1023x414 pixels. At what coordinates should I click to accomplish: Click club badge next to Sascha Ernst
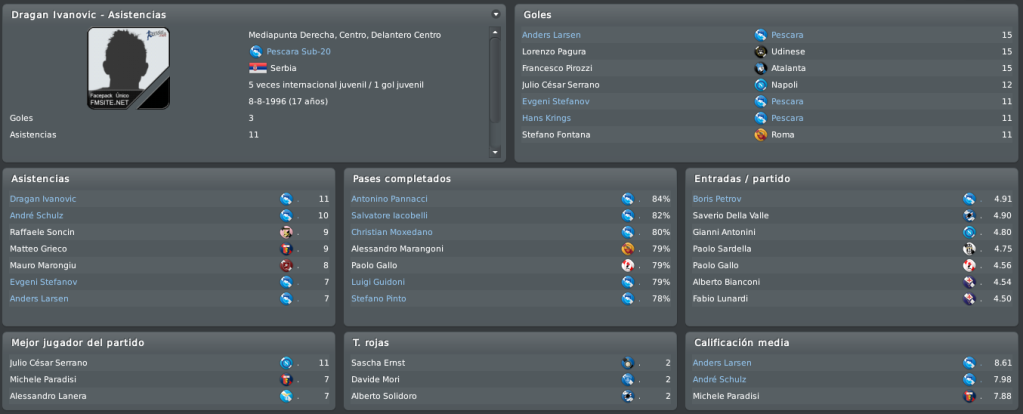(x=628, y=363)
